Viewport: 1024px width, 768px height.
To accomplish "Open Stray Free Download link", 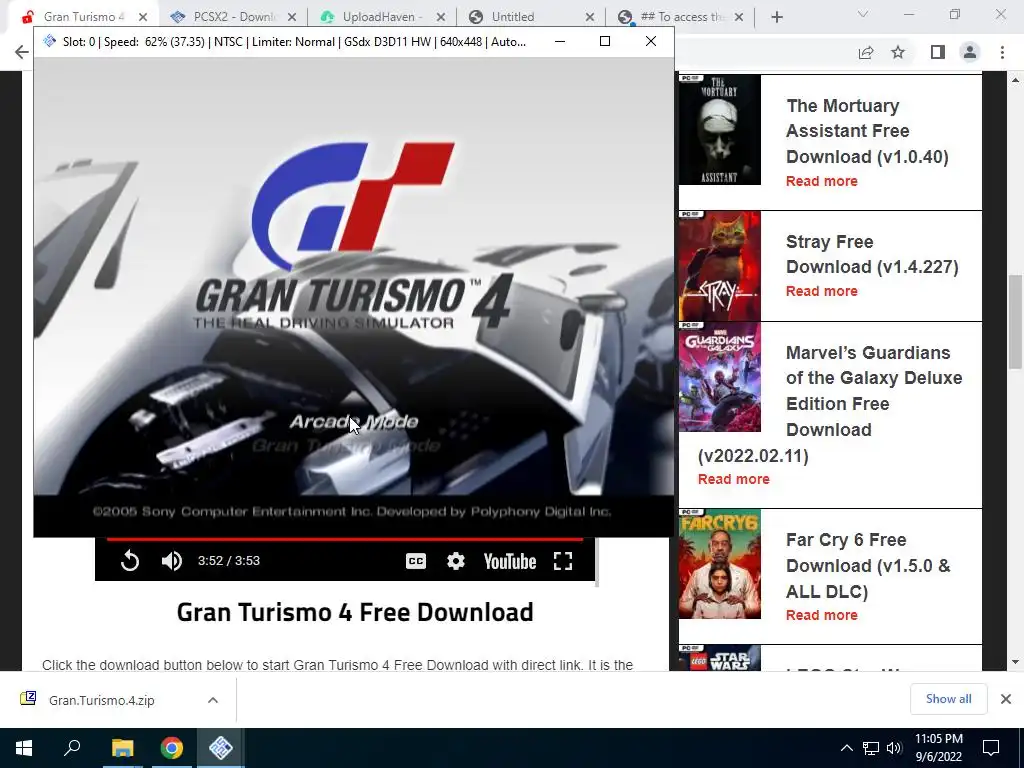I will [872, 254].
